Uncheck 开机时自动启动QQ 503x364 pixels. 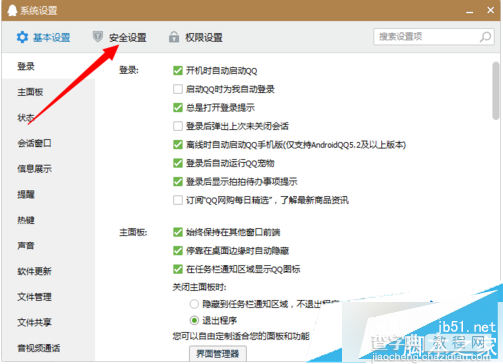pos(178,71)
